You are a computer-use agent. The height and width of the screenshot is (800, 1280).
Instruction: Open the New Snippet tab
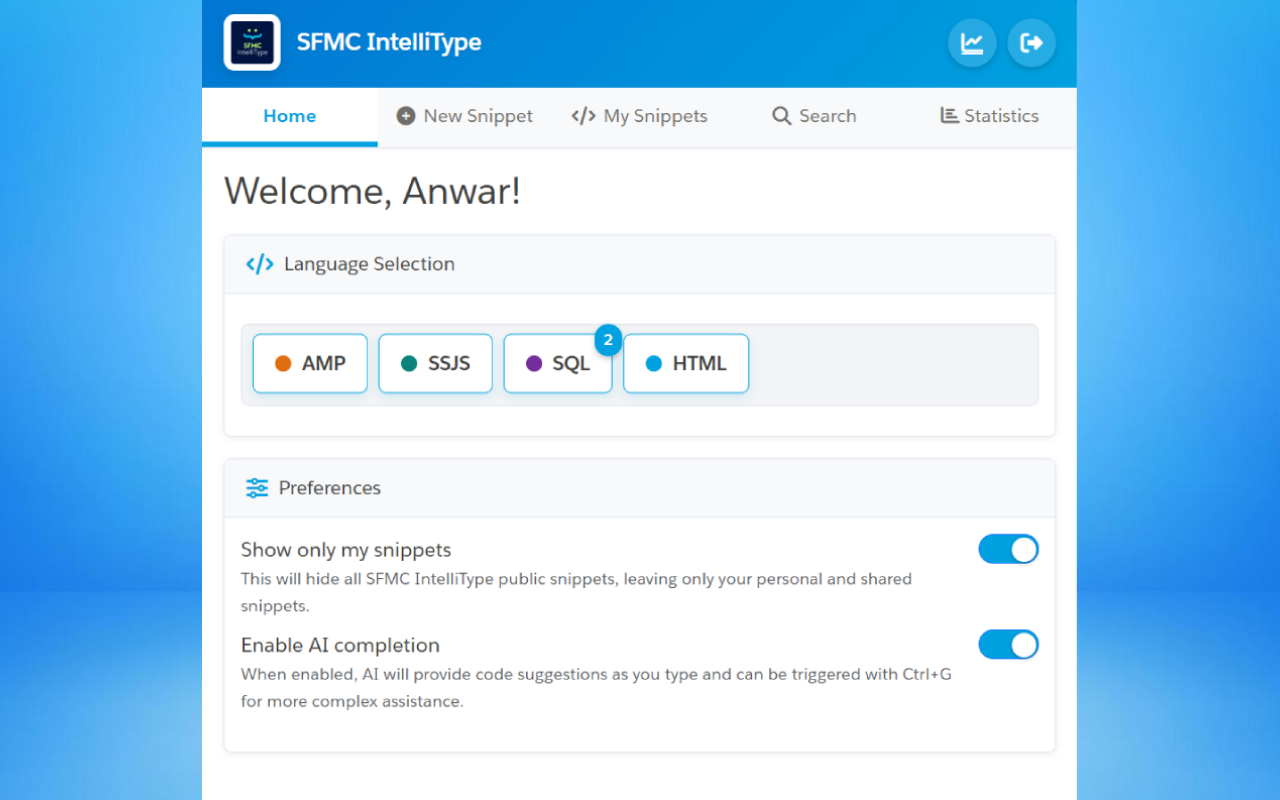(465, 116)
